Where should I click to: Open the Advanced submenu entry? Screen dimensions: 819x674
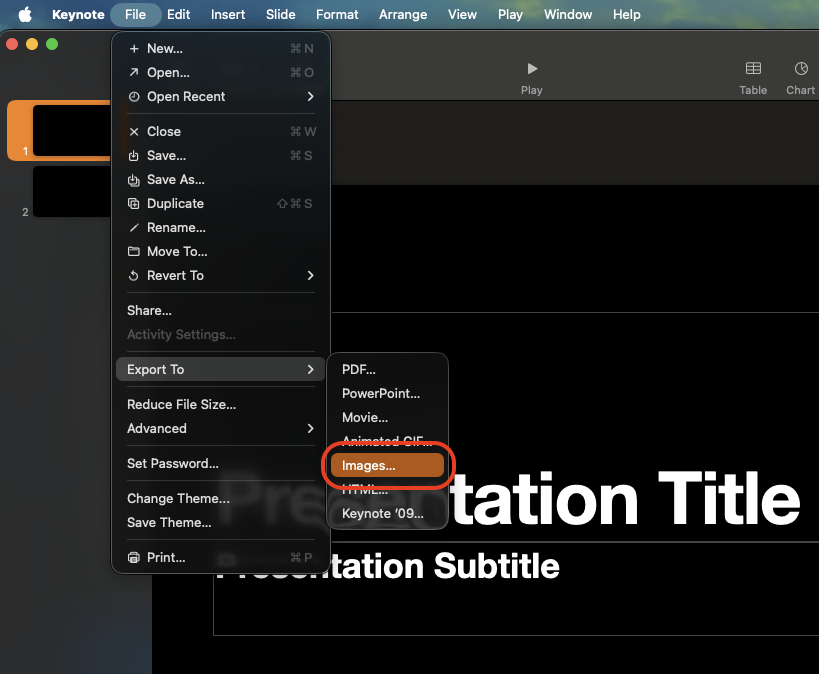click(221, 428)
